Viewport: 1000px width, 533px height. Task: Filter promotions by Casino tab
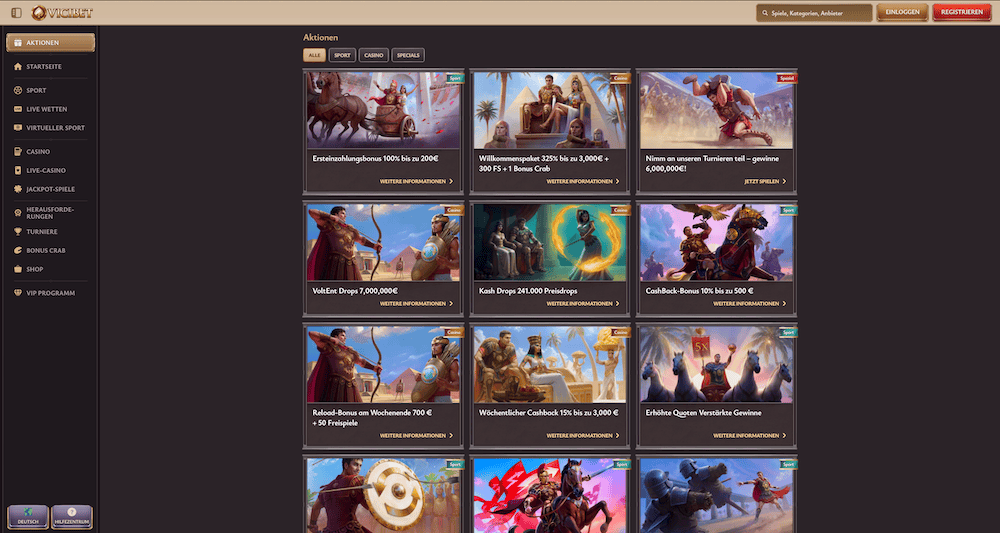pyautogui.click(x=373, y=56)
